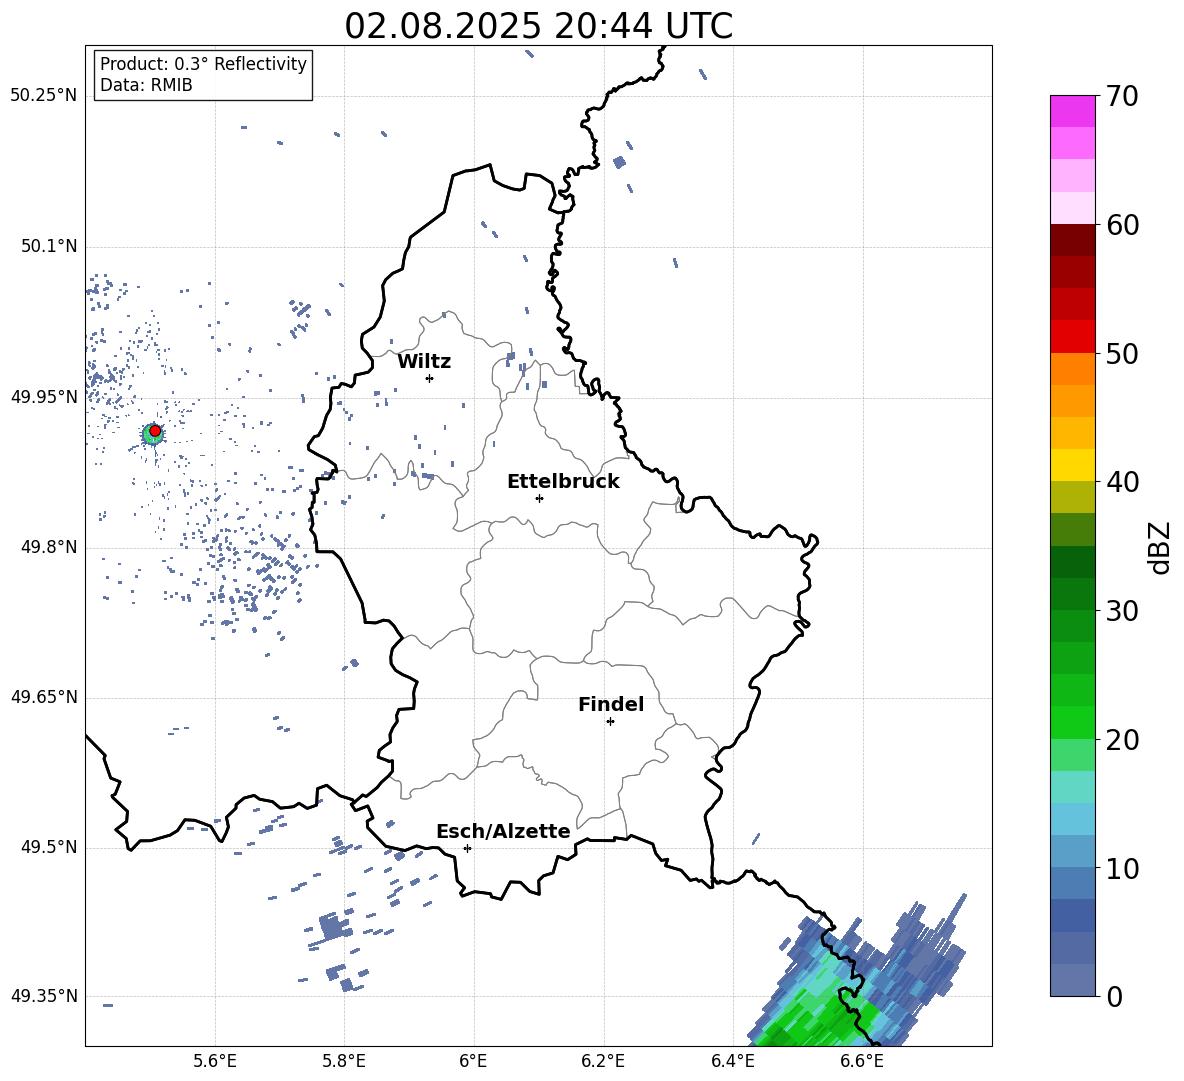Click the 6.4°E longitude label

732,1061
